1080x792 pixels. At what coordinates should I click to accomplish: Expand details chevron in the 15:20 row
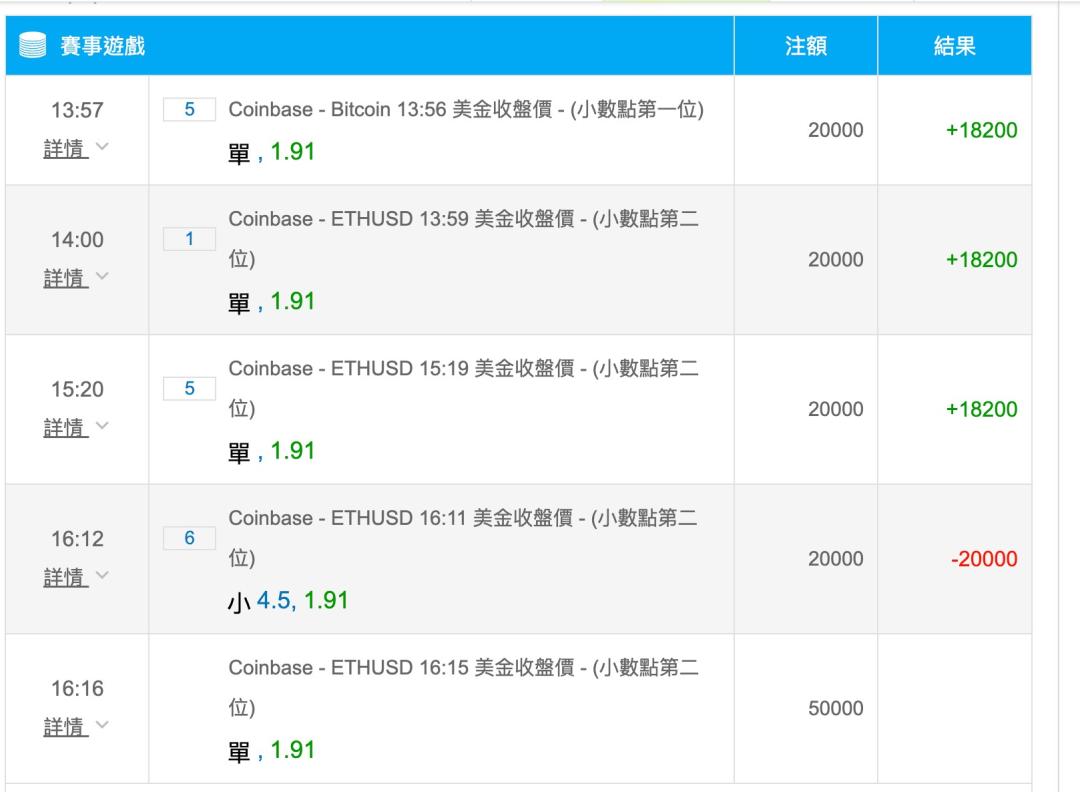[102, 426]
